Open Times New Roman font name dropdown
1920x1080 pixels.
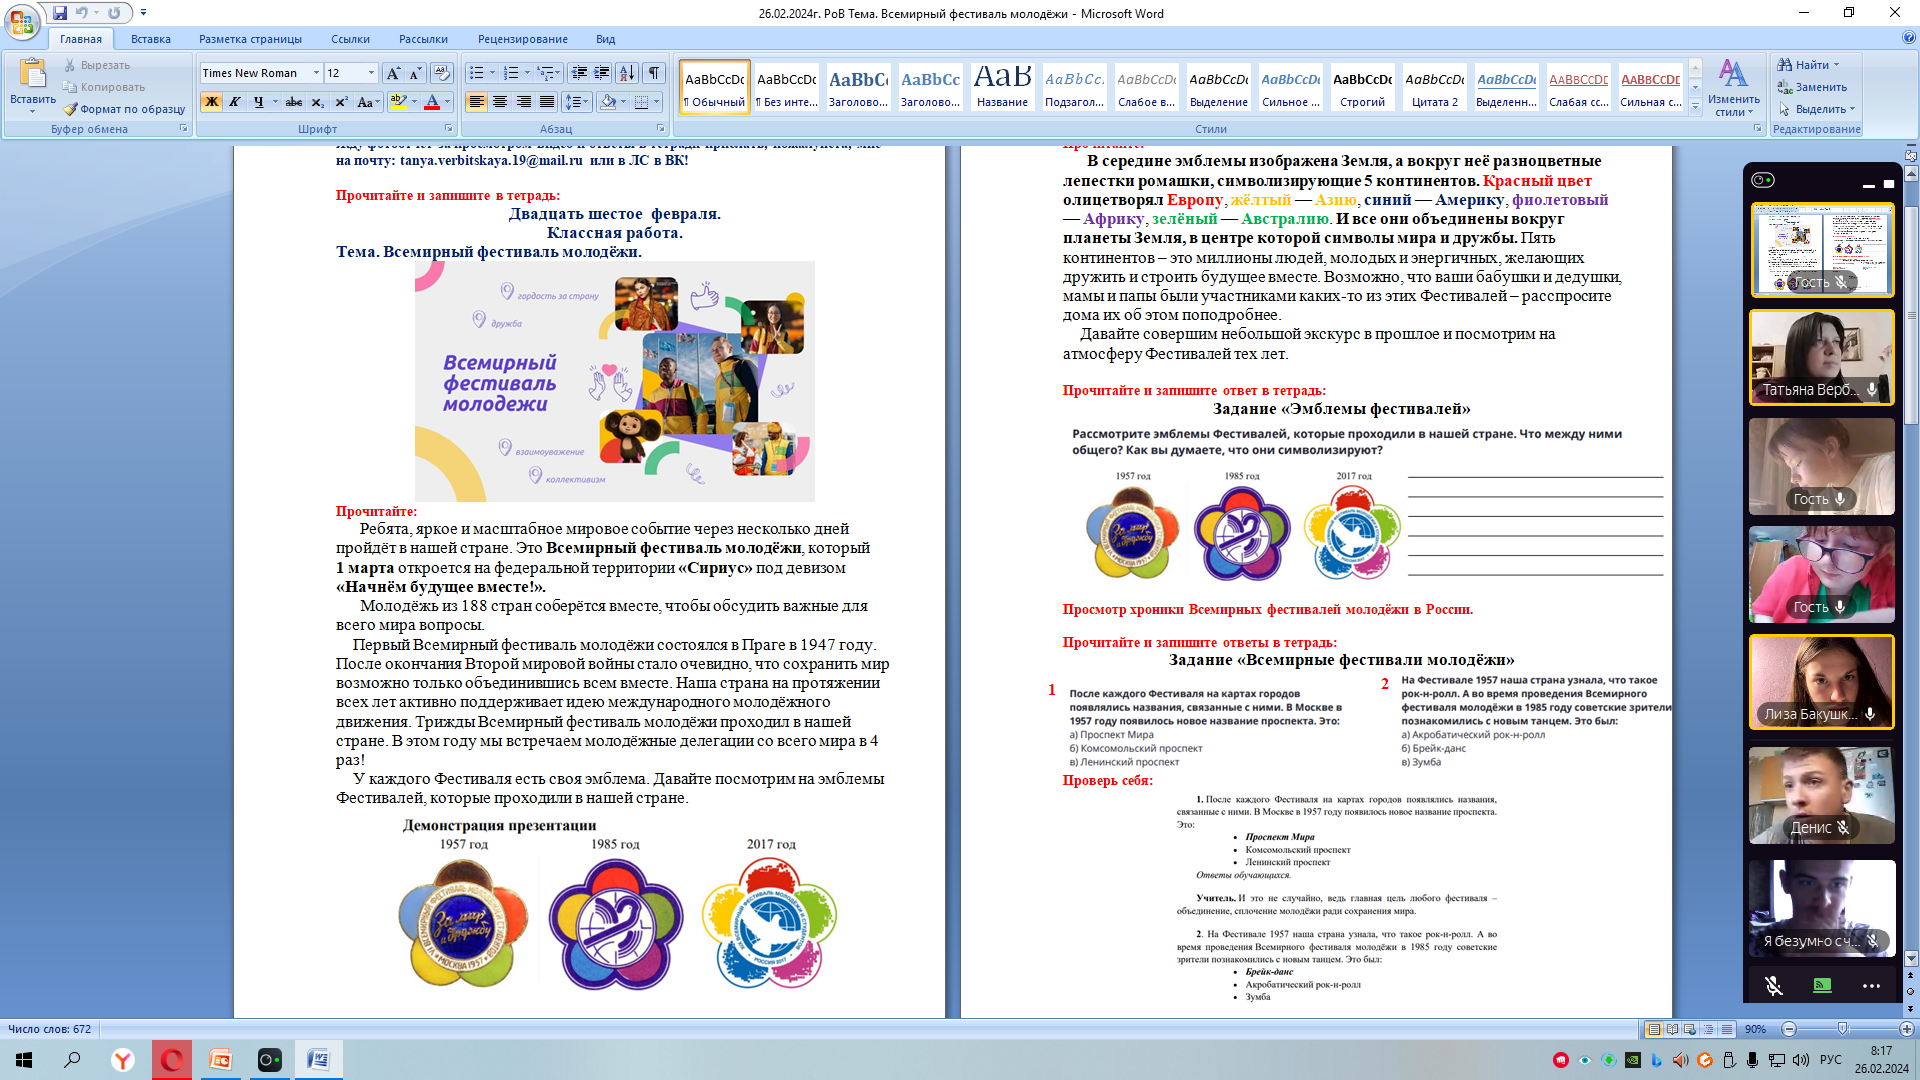click(x=316, y=73)
